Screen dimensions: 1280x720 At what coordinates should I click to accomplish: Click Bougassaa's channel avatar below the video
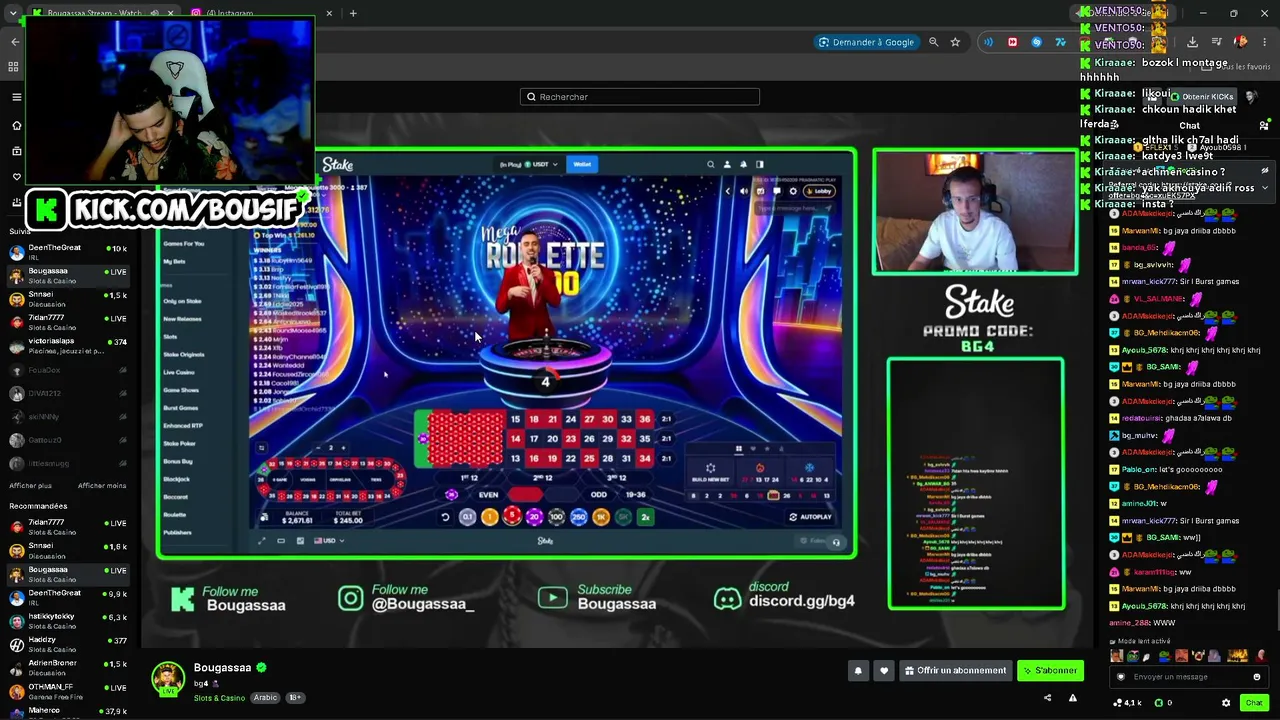(168, 678)
